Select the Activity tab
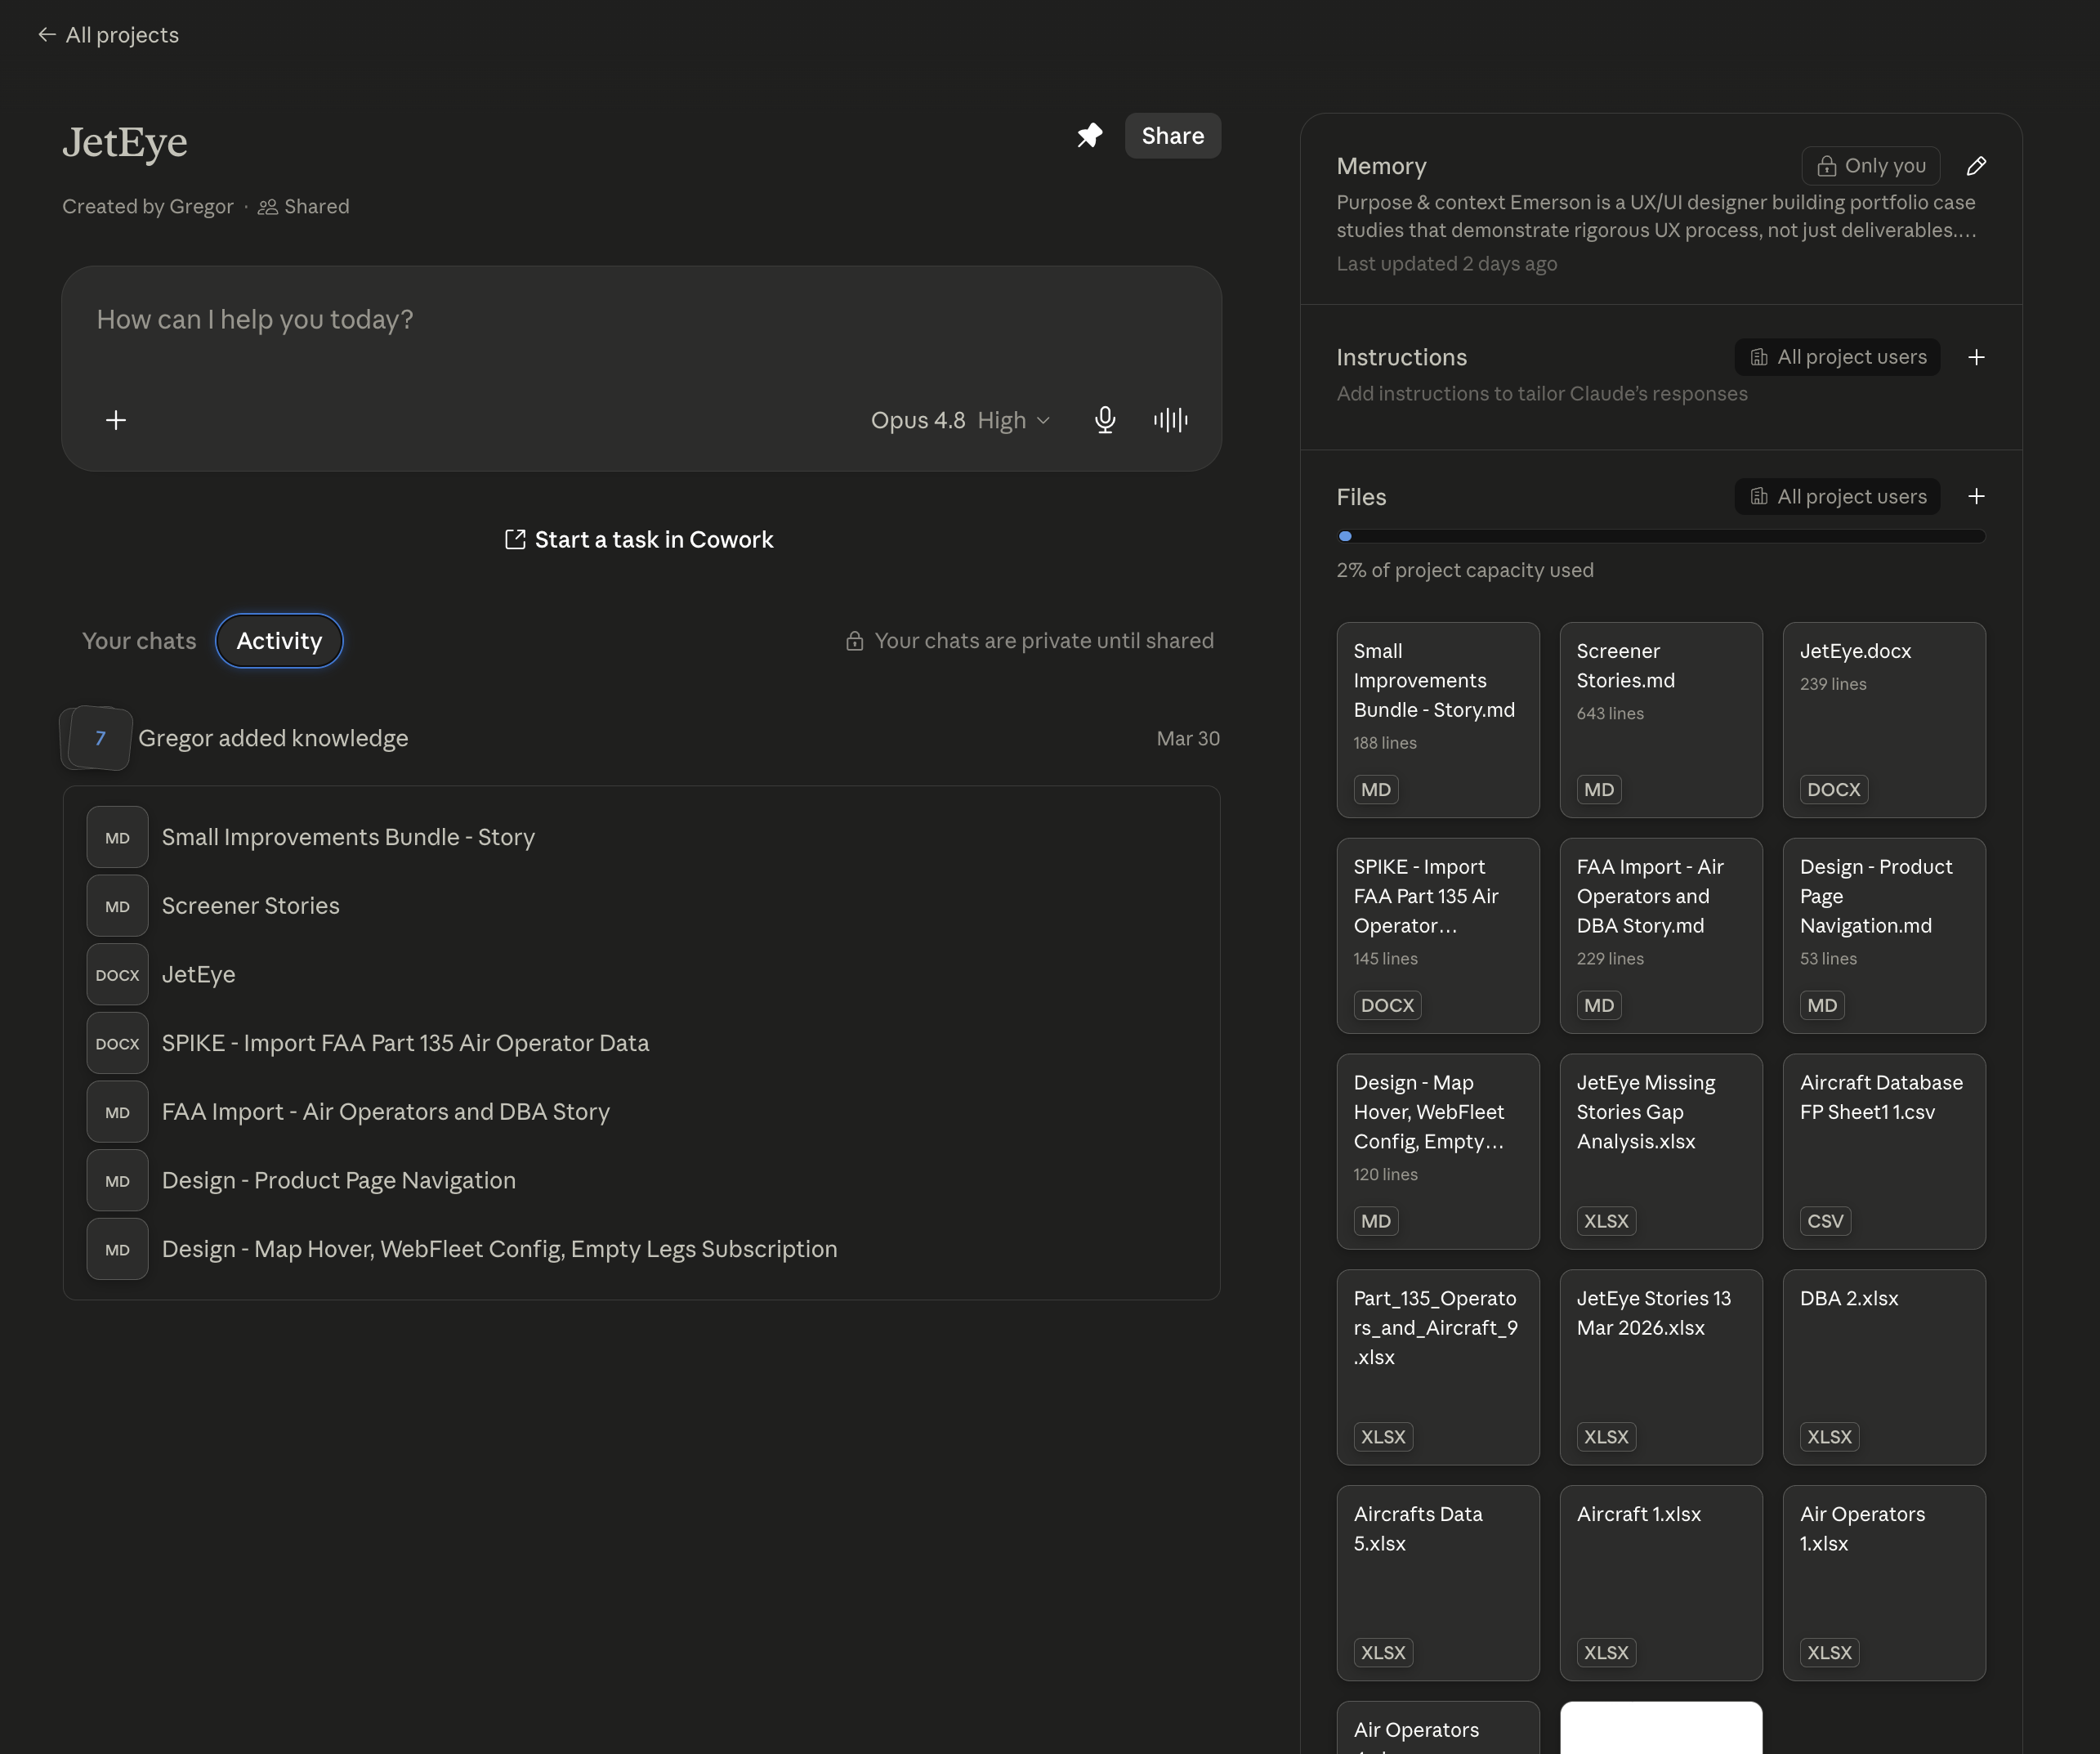Screen dimensions: 2100x1754 279,641
